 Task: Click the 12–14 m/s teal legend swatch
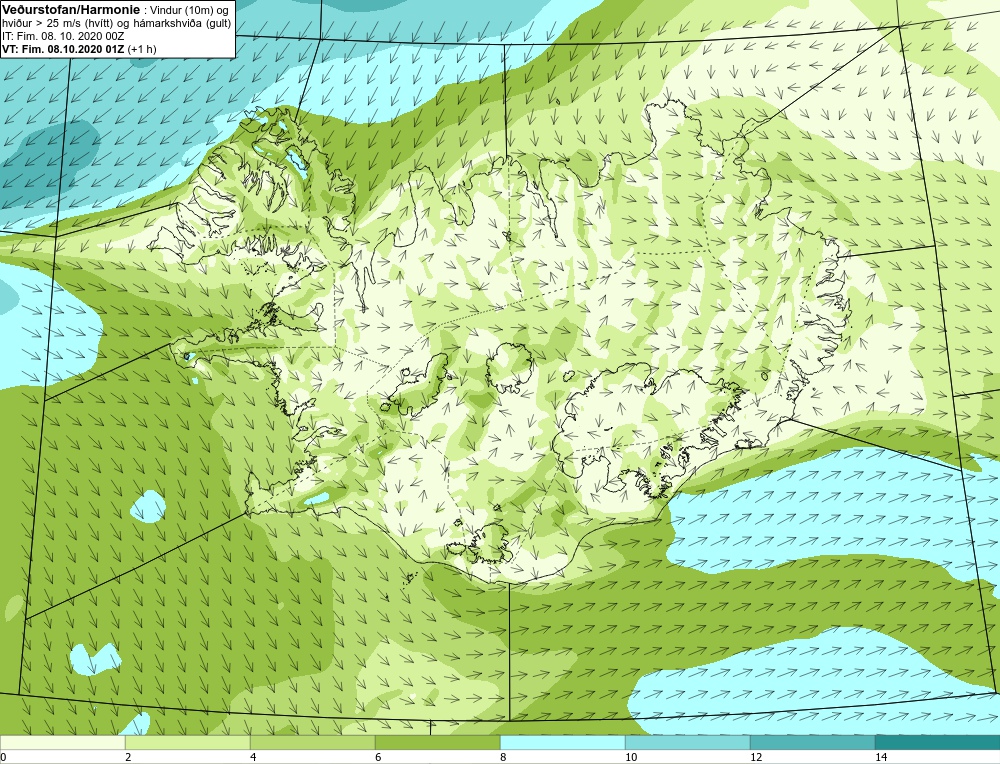812,743
